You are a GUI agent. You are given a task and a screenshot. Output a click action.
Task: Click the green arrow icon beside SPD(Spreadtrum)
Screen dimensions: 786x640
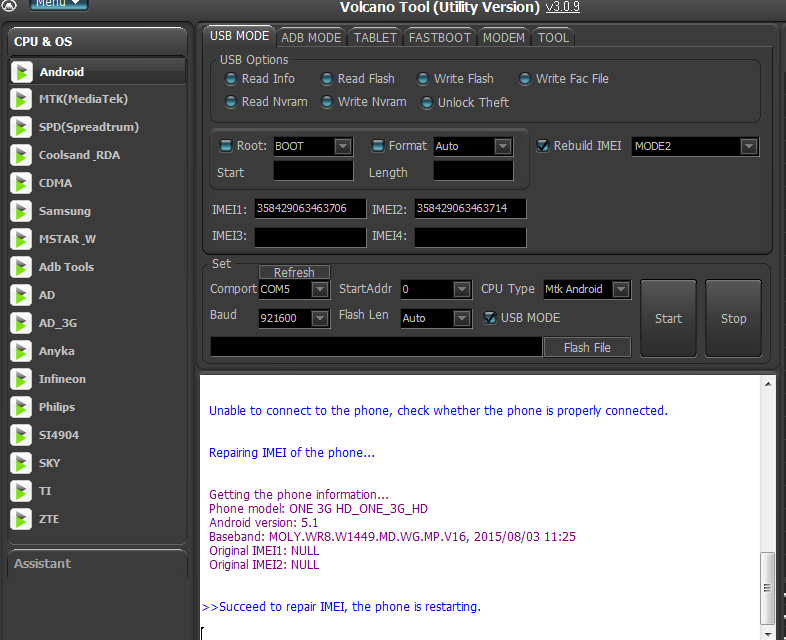coord(22,127)
